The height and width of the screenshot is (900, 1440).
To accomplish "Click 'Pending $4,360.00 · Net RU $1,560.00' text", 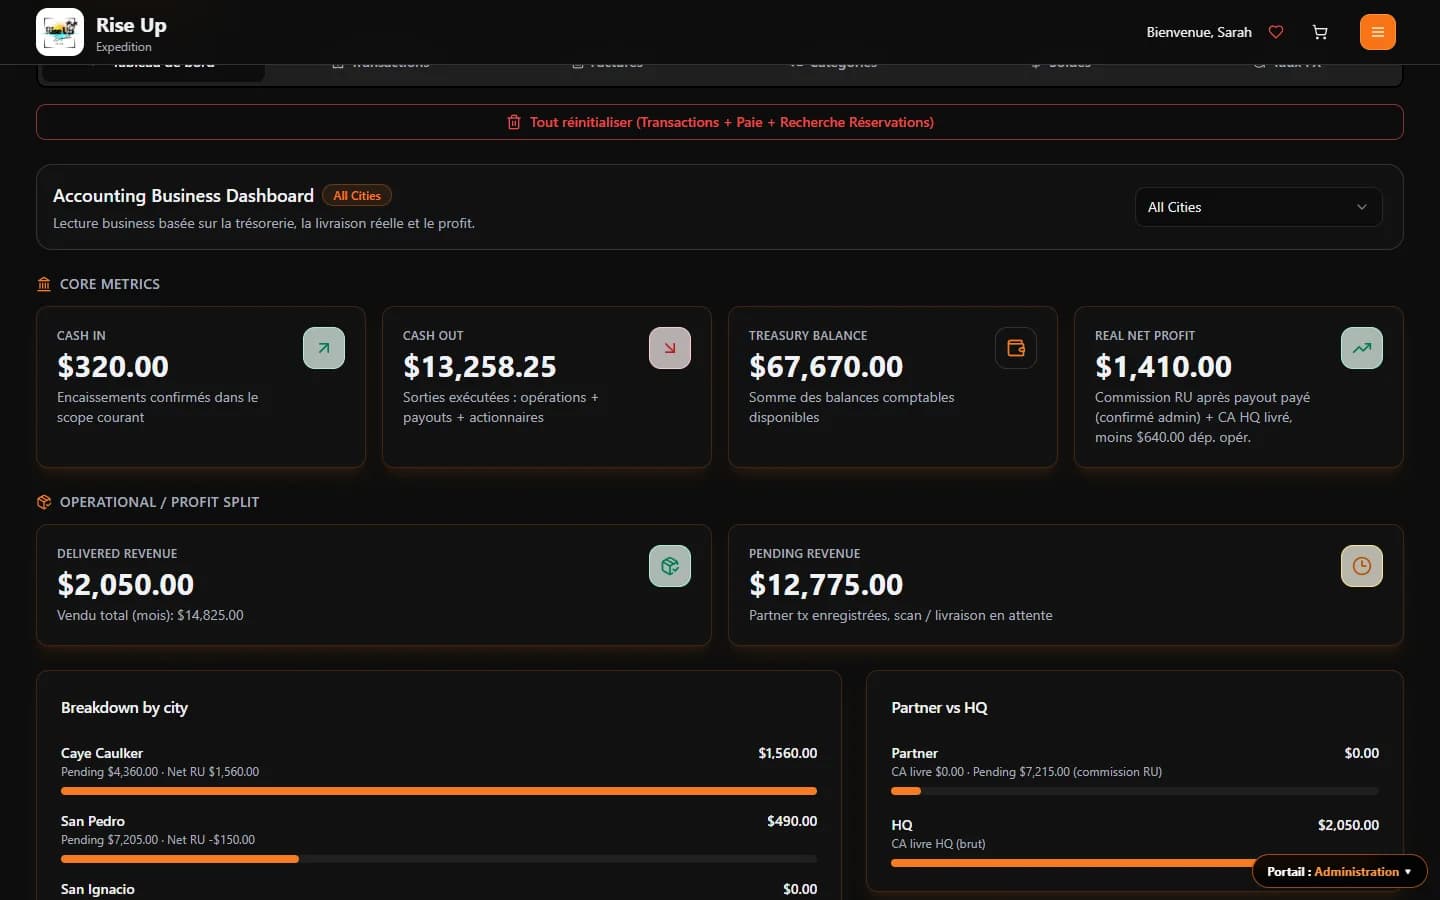I will pos(160,772).
